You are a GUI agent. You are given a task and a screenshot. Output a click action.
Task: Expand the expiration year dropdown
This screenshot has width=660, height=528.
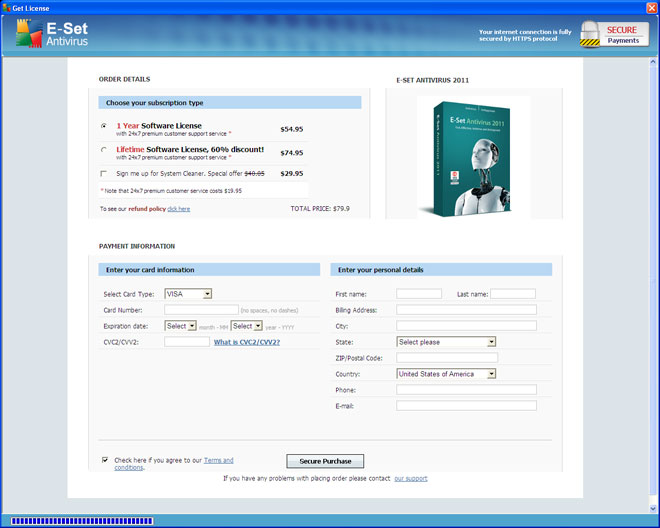pyautogui.click(x=247, y=326)
